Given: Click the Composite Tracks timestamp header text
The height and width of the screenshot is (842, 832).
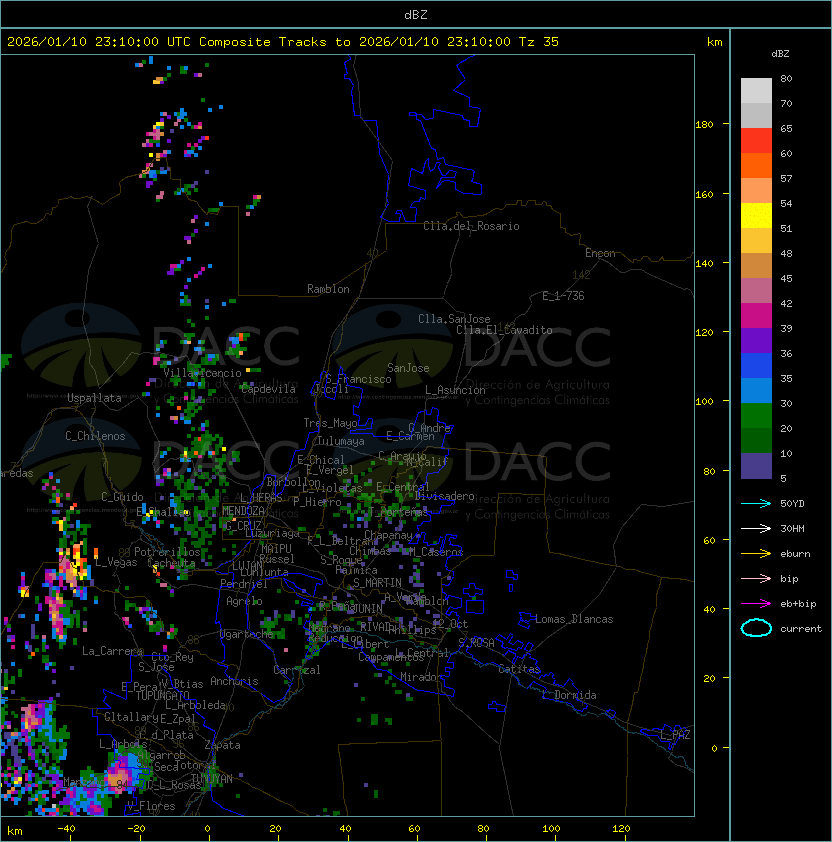Looking at the screenshot, I should 283,41.
